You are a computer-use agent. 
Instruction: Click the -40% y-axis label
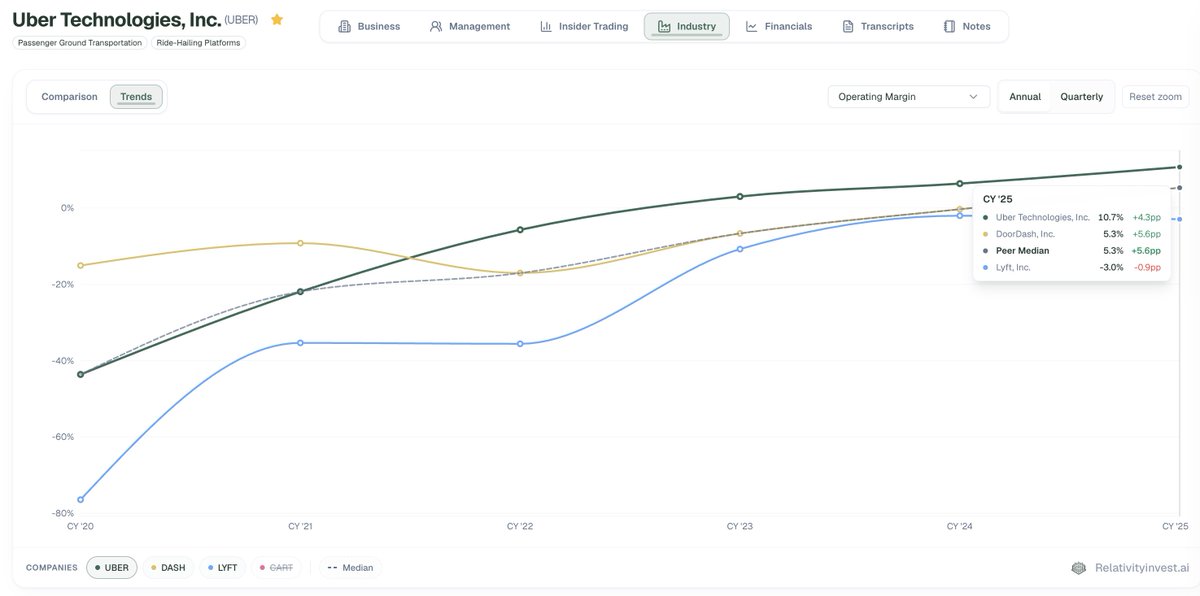tap(64, 361)
